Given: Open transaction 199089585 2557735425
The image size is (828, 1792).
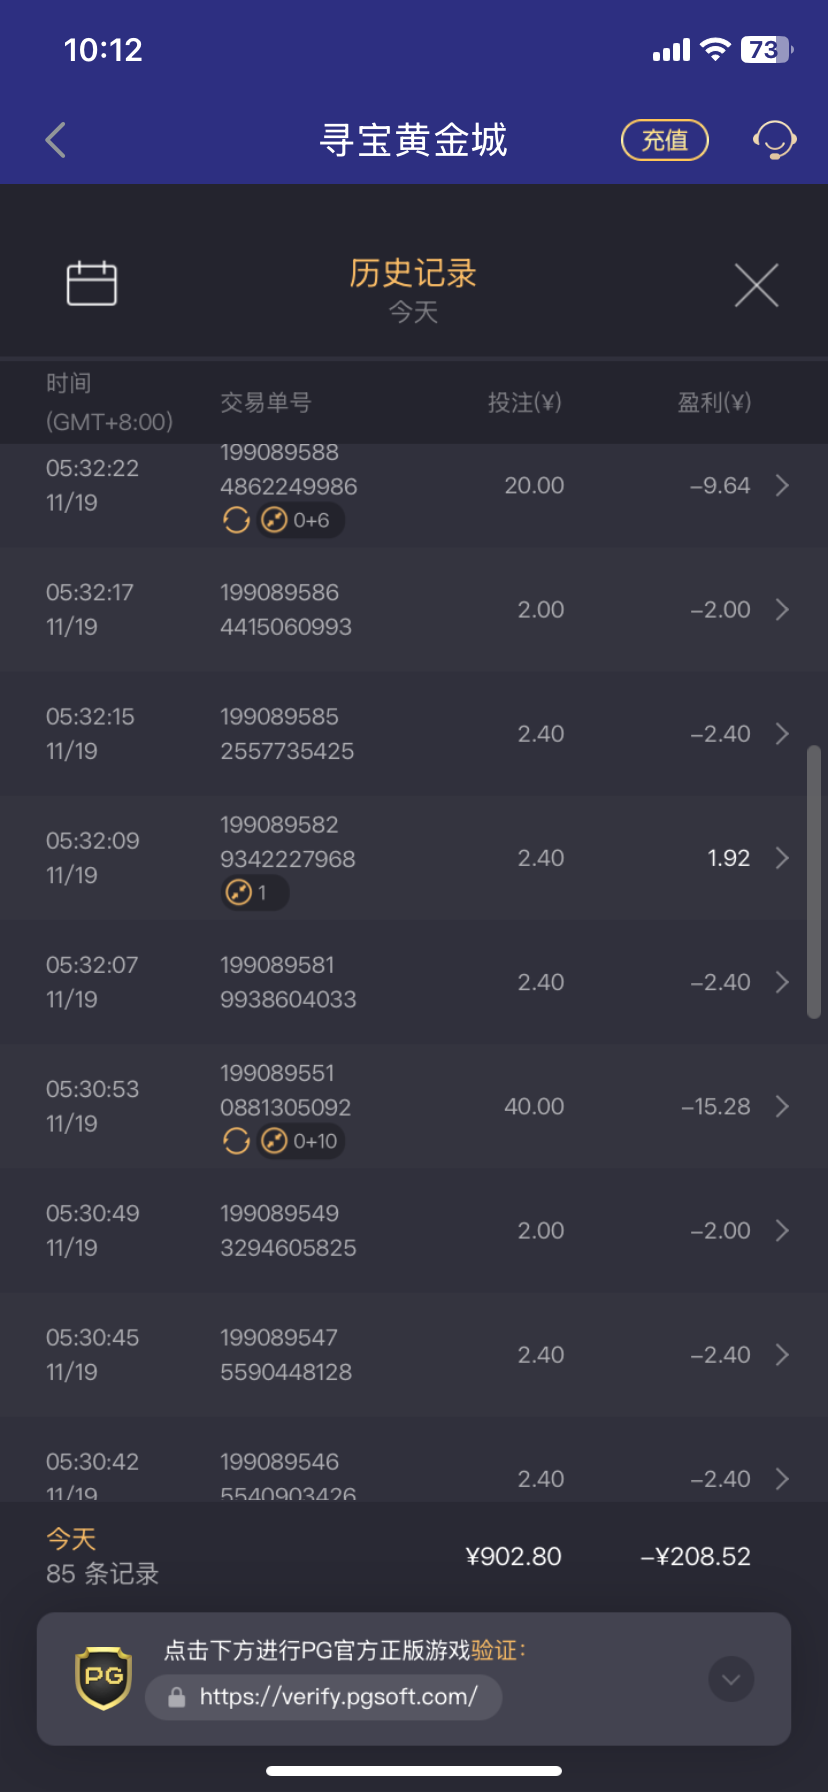Looking at the screenshot, I should coord(287,734).
